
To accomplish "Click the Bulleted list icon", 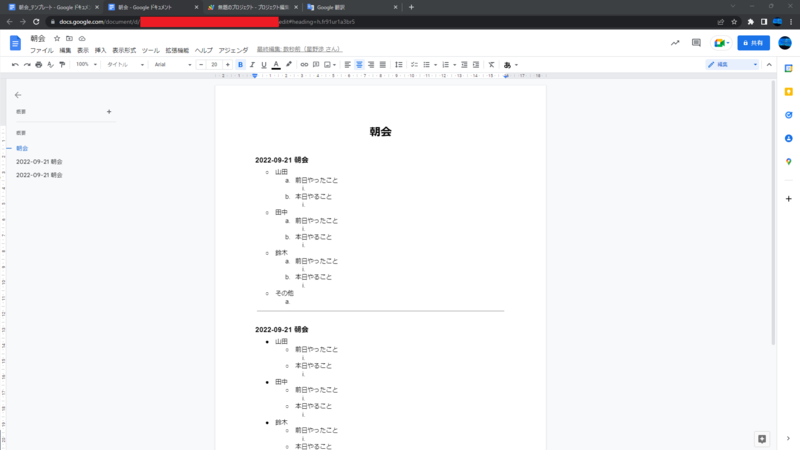I will tap(427, 65).
